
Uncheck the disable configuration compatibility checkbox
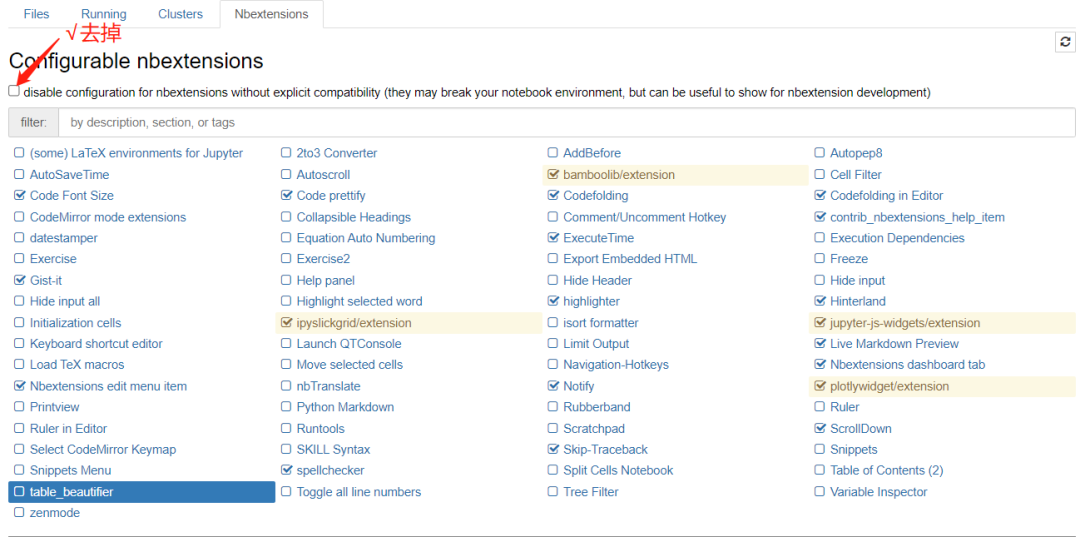click(14, 91)
